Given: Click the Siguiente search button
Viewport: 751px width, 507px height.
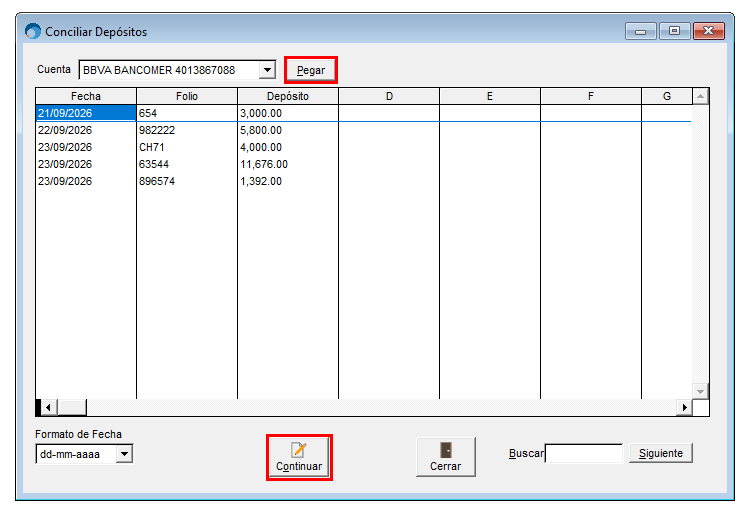Looking at the screenshot, I should (660, 453).
